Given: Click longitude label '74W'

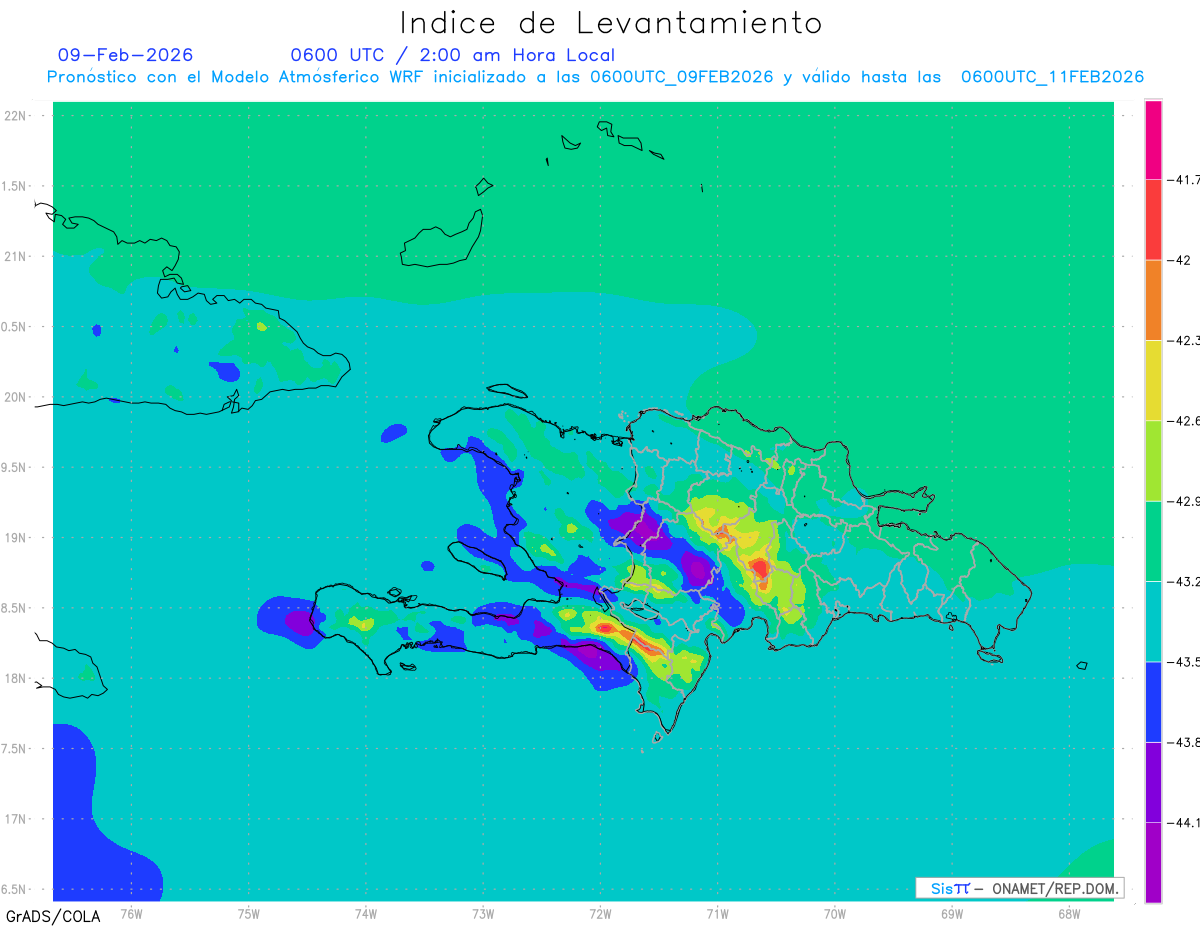Looking at the screenshot, I should click(x=365, y=914).
